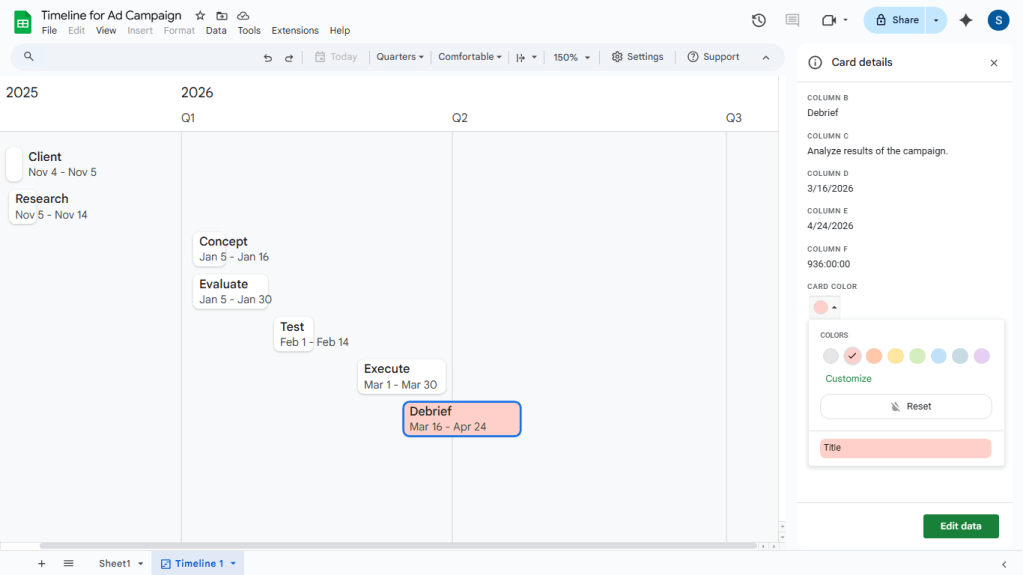Open the Share options dropdown arrow
The image size is (1023, 575).
click(936, 20)
